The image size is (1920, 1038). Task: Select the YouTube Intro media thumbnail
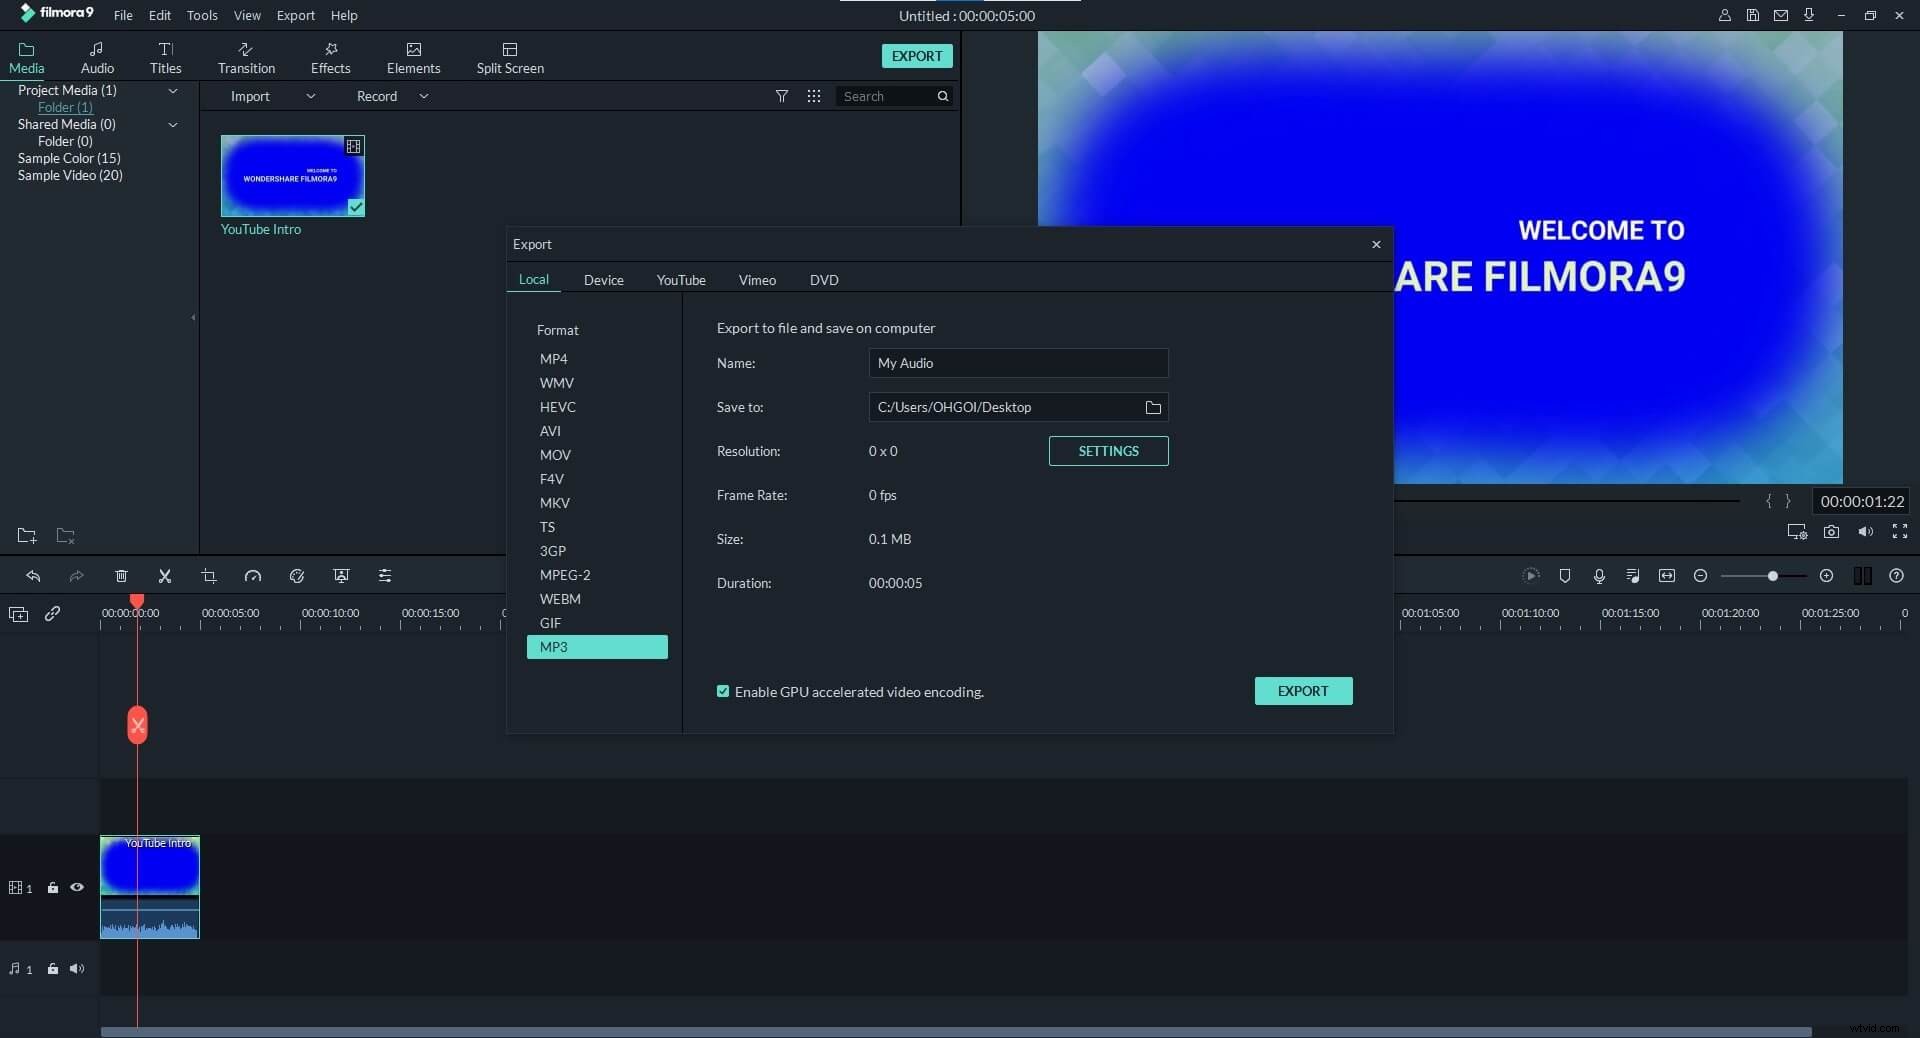291,176
